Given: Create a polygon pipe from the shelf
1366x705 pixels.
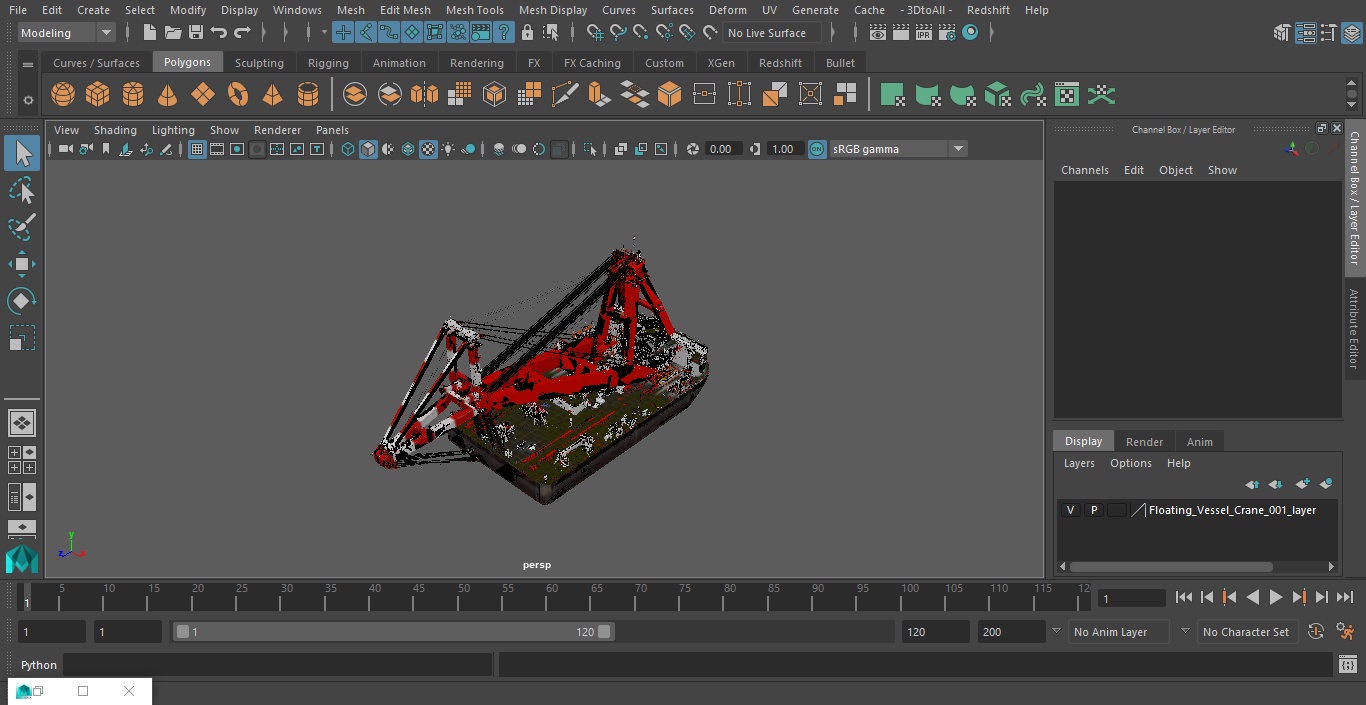Looking at the screenshot, I should 308,95.
